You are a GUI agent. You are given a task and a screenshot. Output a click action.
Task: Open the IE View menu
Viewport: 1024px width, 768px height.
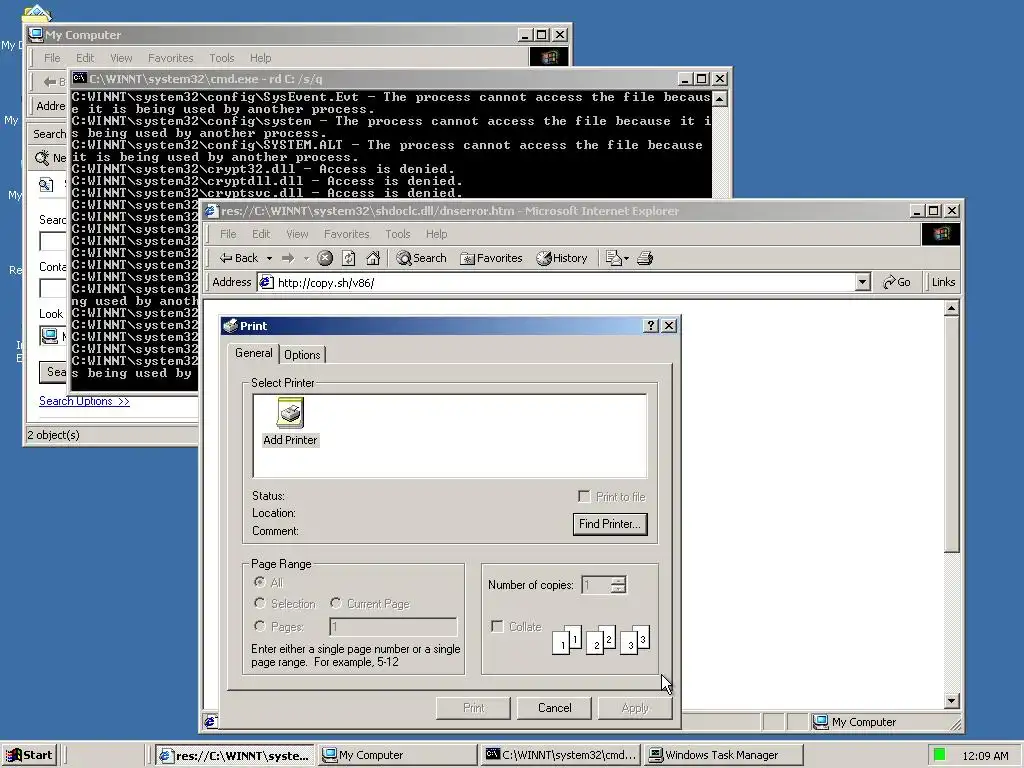pyautogui.click(x=297, y=234)
